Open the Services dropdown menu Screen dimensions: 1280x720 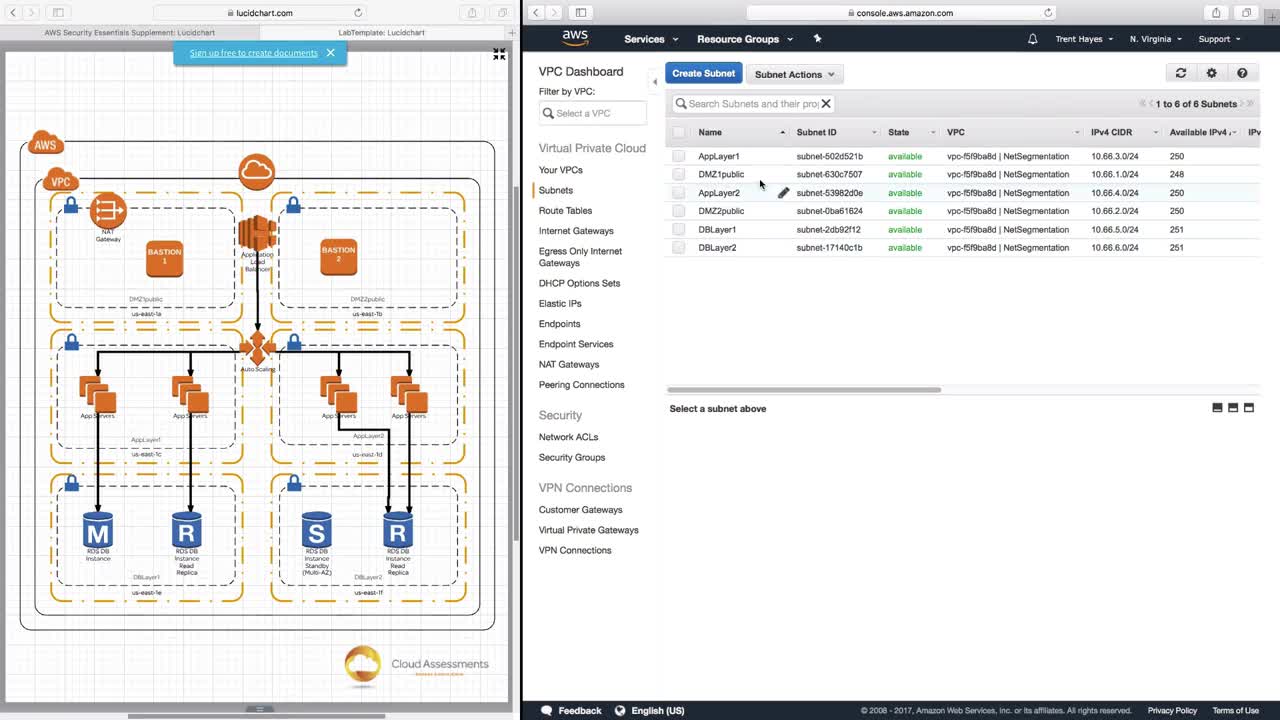tap(651, 39)
